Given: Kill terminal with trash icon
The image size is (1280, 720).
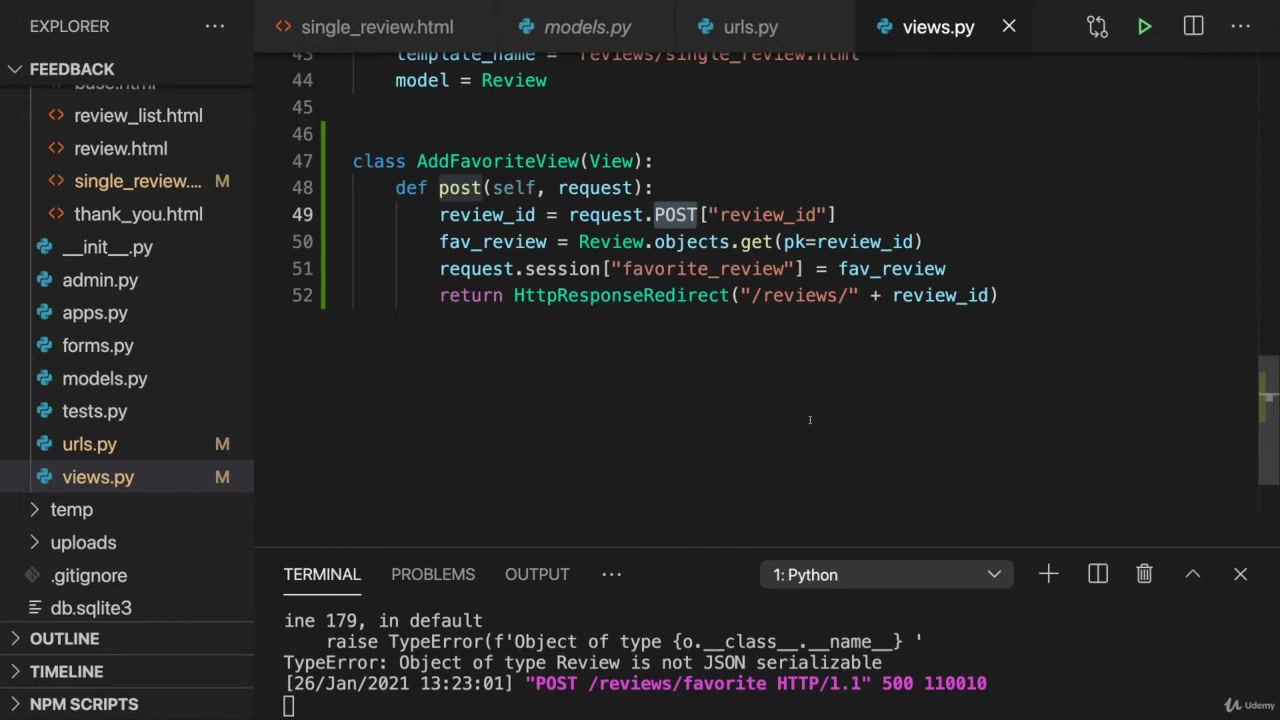Looking at the screenshot, I should point(1144,574).
